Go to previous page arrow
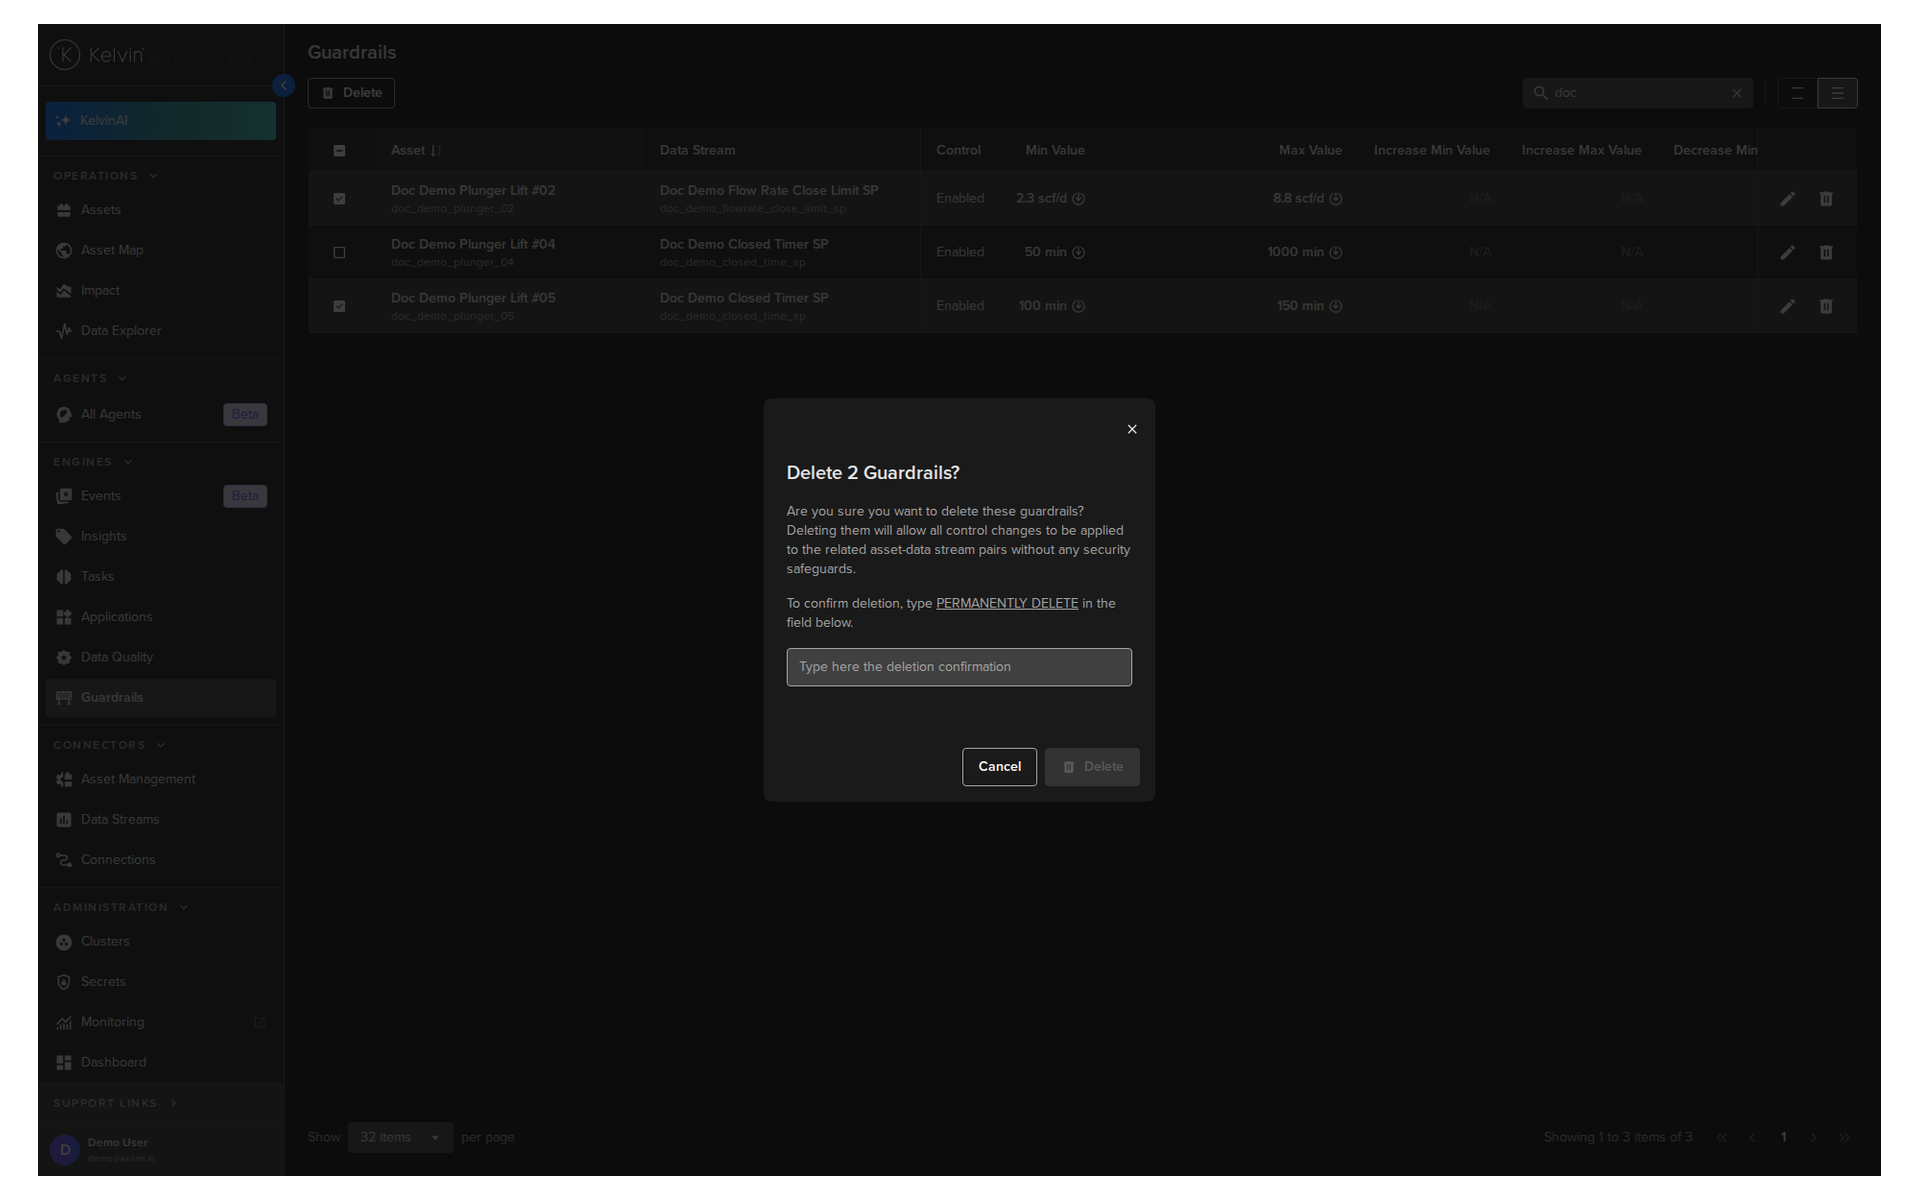The width and height of the screenshot is (1920, 1200). coord(1752,1137)
